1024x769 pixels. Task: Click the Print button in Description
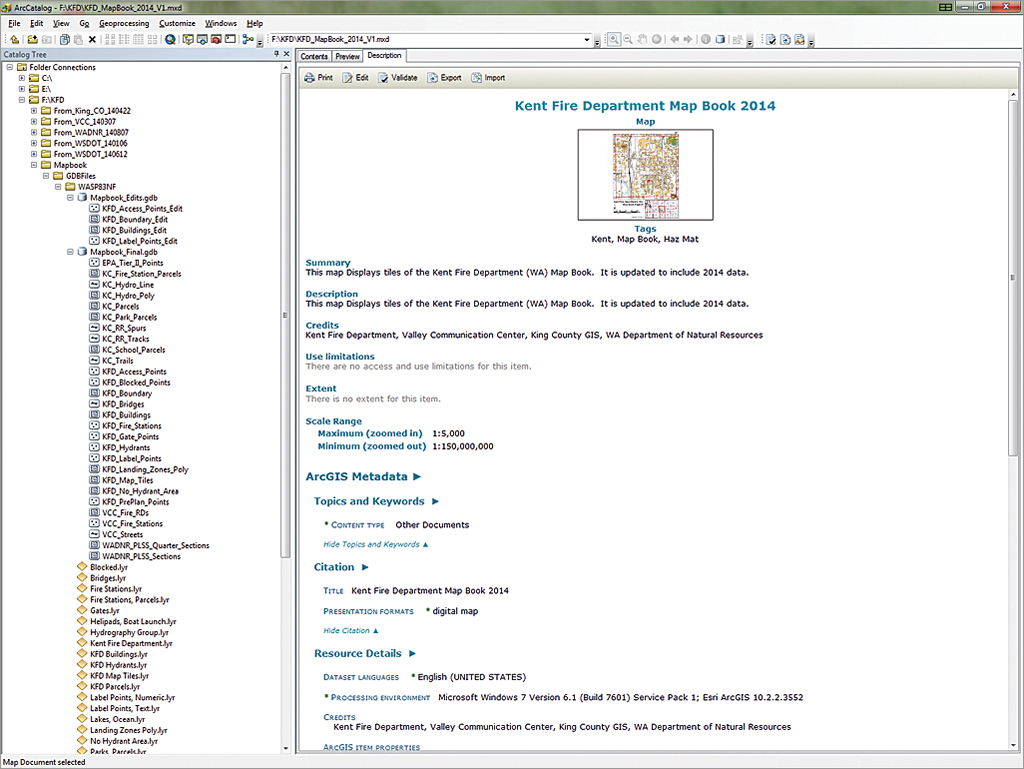point(319,78)
